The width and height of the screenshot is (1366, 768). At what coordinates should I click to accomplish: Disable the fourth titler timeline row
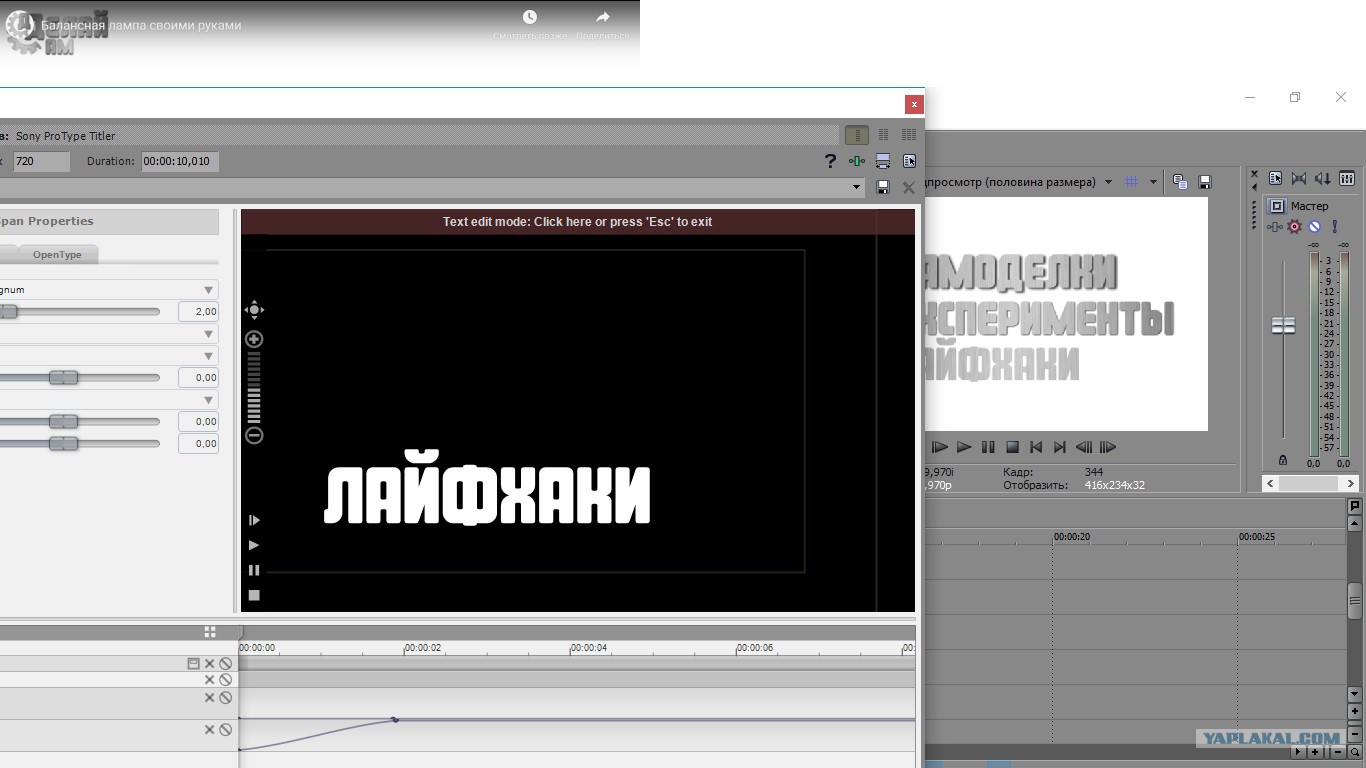coord(226,730)
